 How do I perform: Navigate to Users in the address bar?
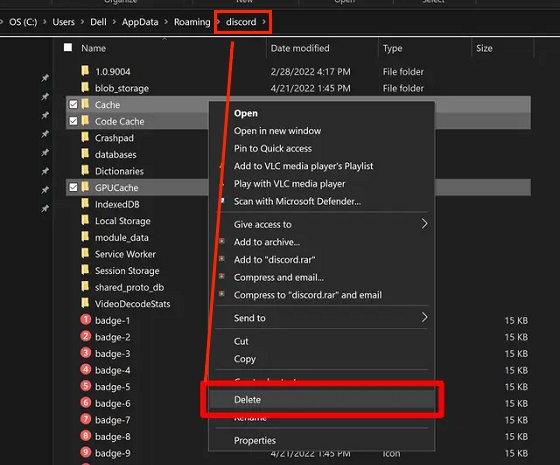(x=64, y=22)
